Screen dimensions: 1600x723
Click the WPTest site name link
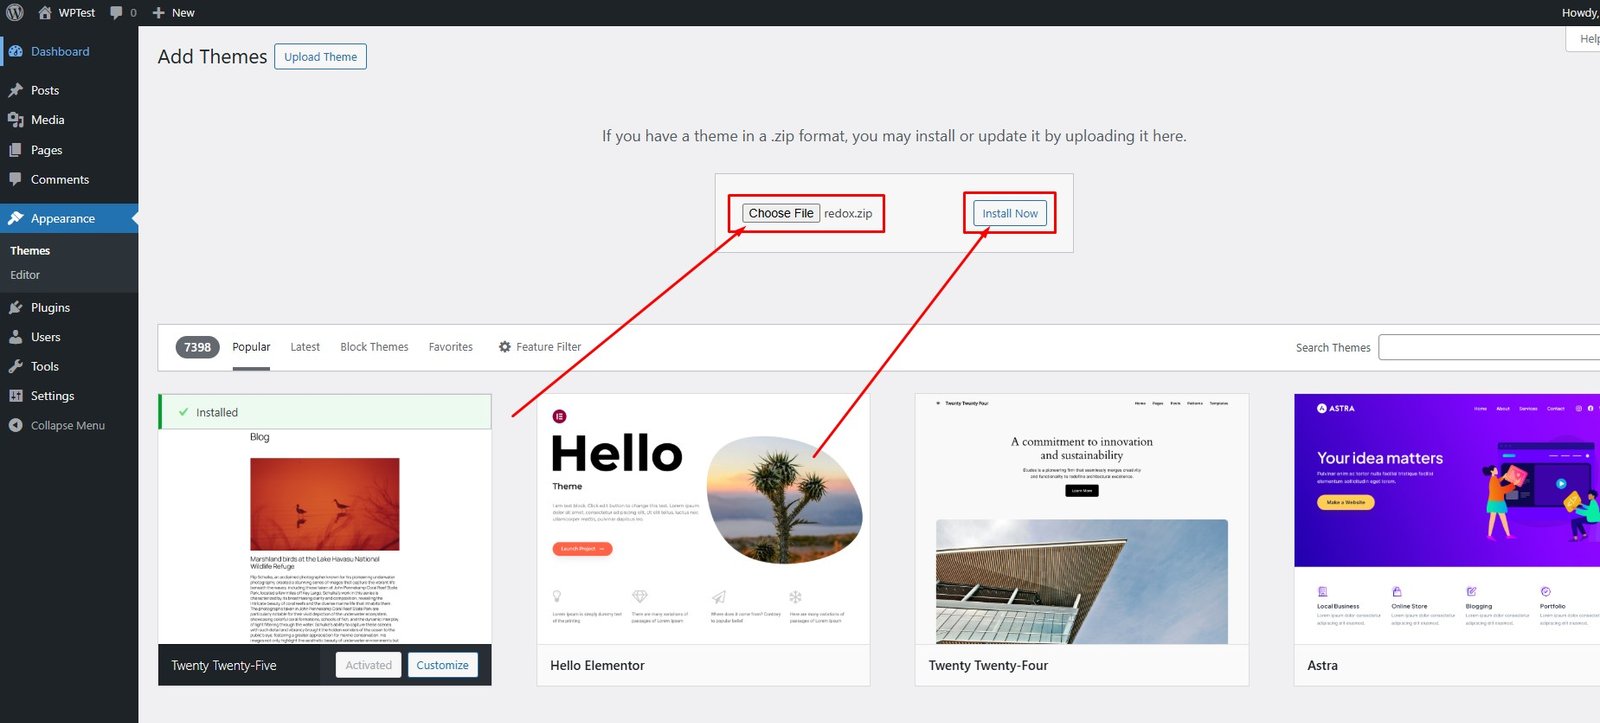pos(77,13)
